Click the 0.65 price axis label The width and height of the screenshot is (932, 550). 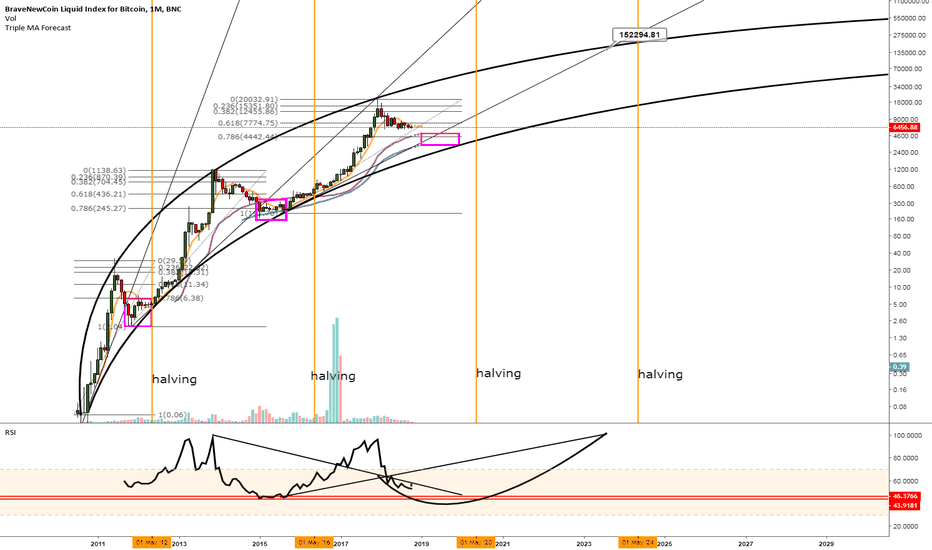tap(902, 355)
